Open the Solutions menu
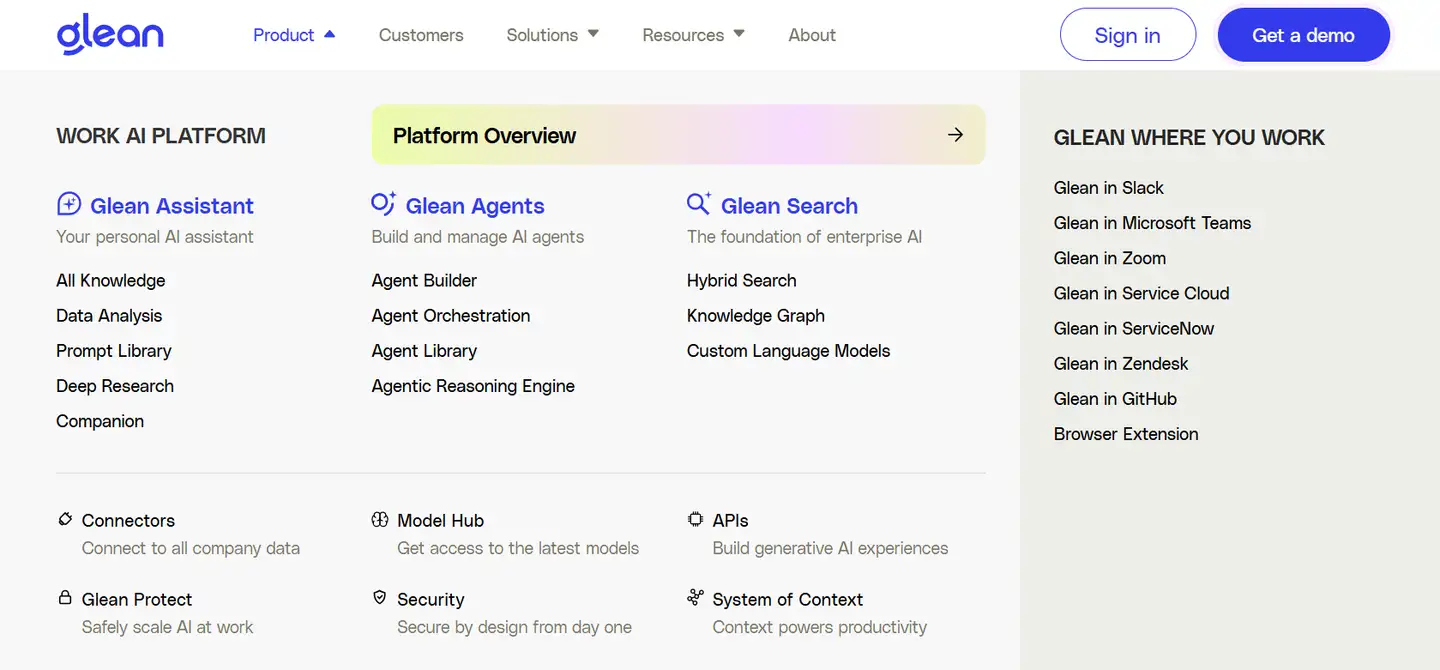 pos(542,35)
